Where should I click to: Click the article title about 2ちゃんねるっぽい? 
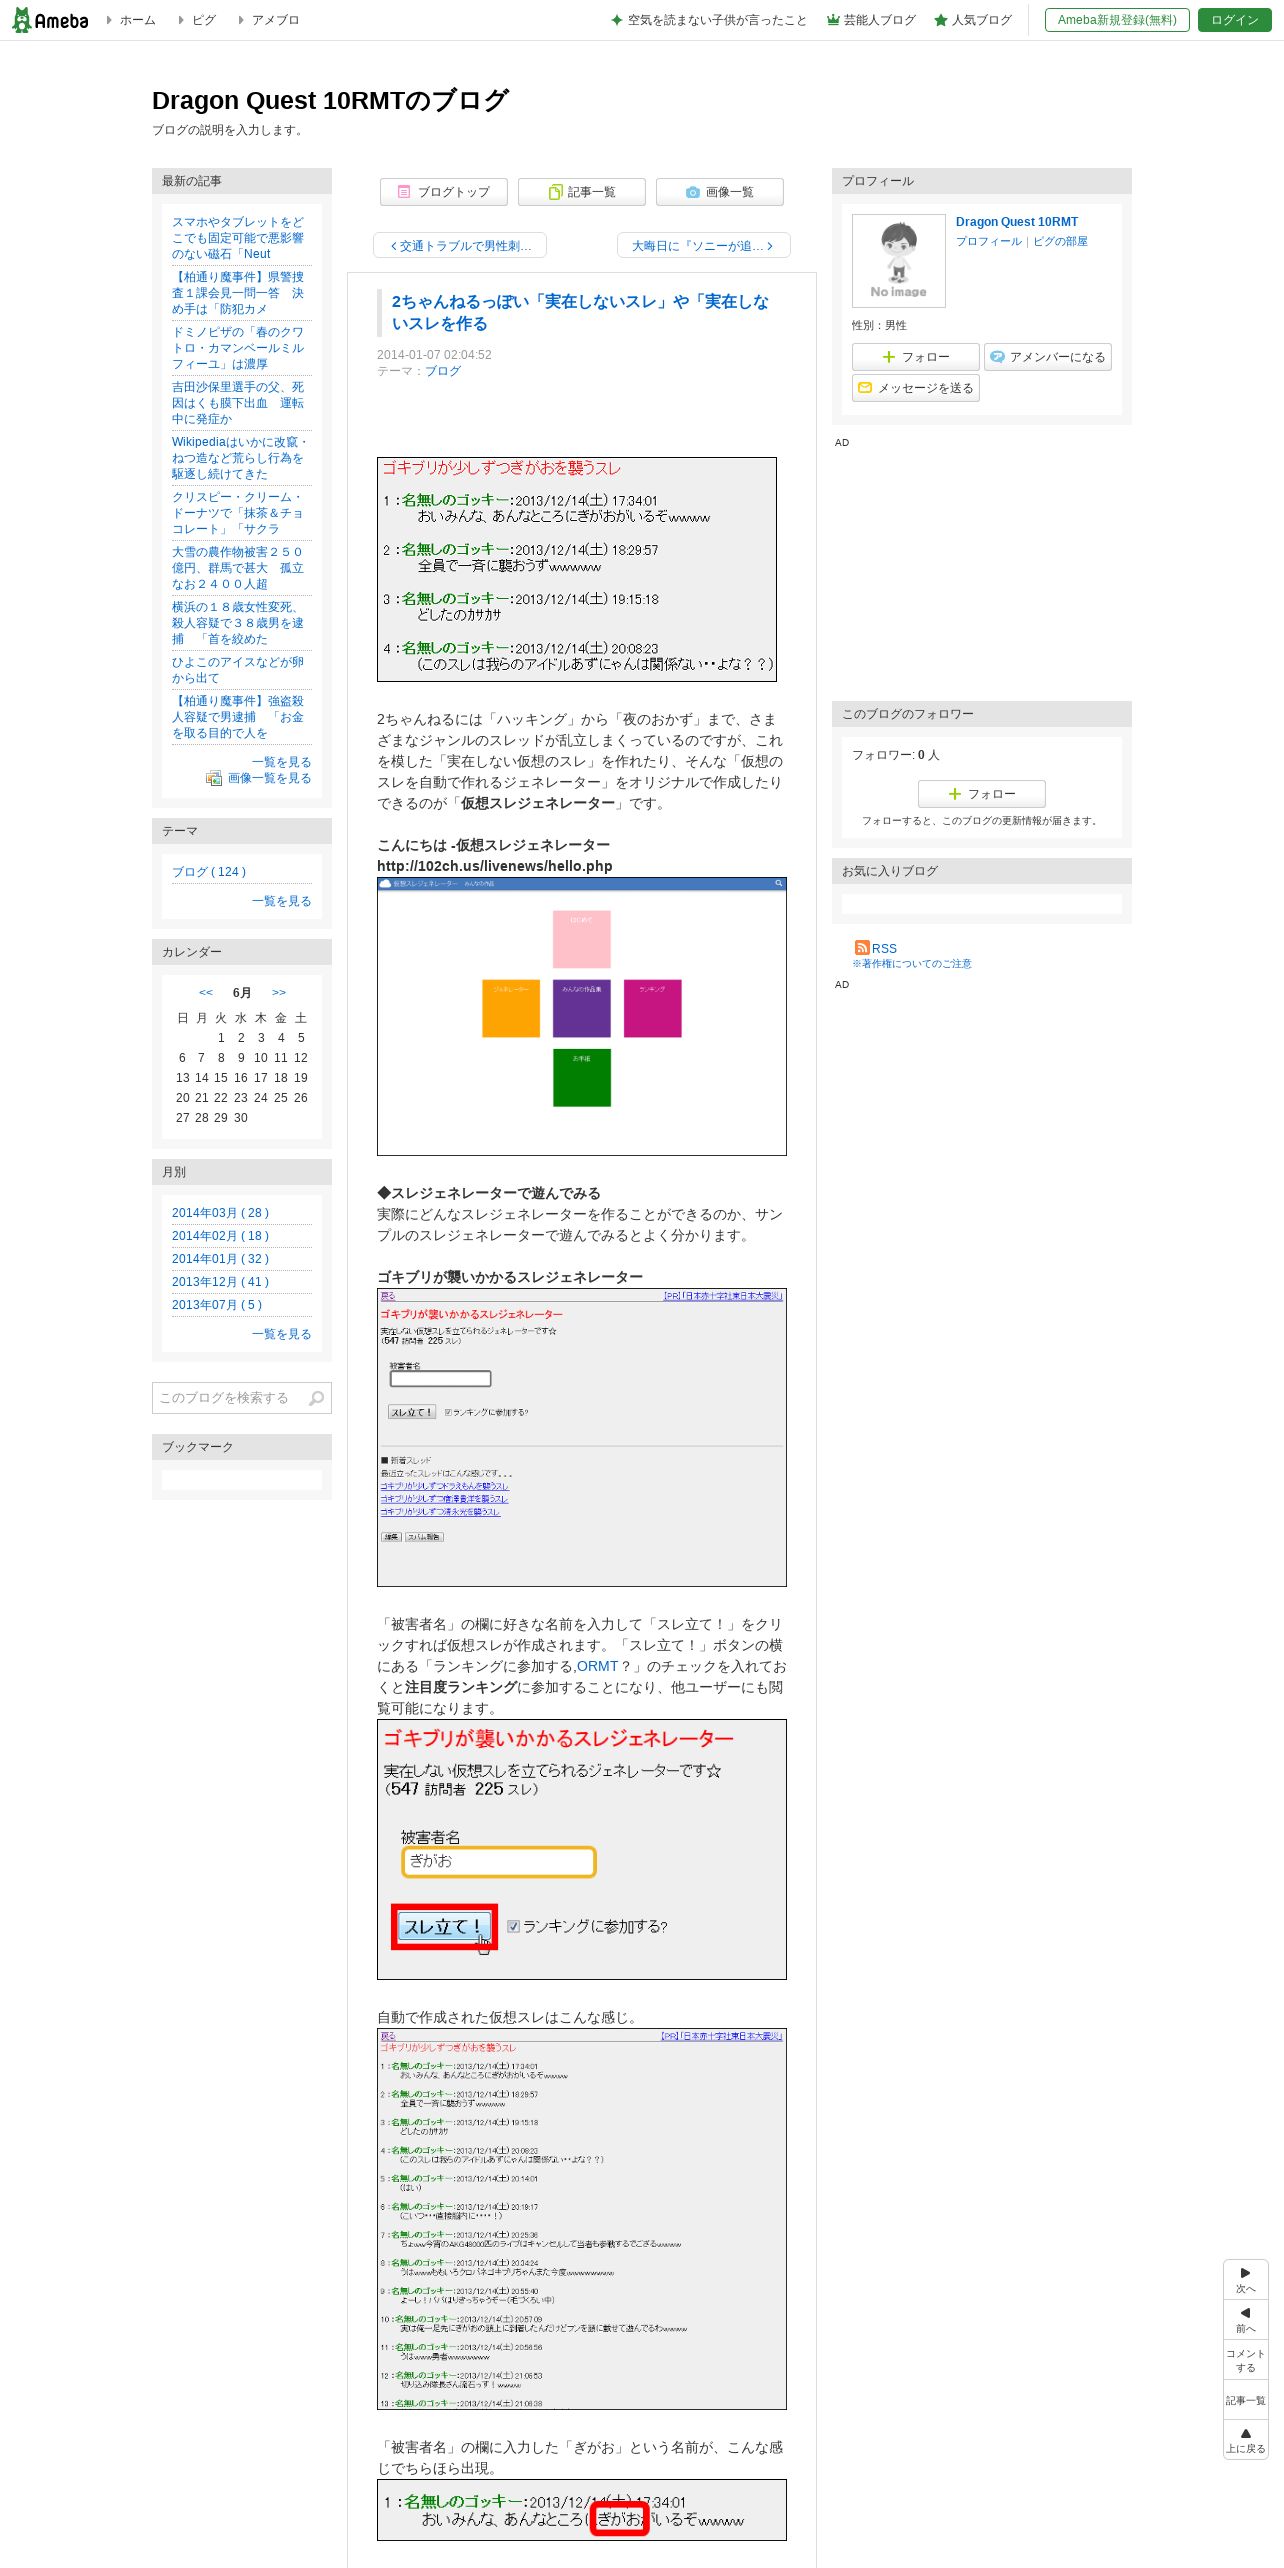pyautogui.click(x=580, y=312)
